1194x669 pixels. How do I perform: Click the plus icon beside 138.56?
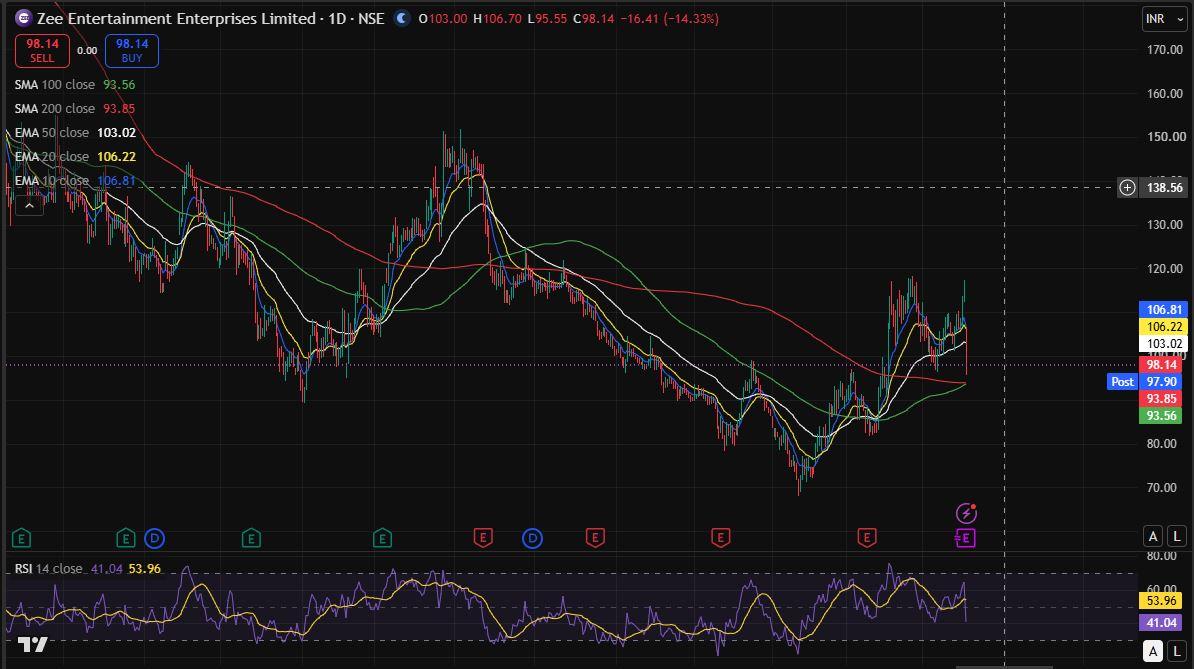click(x=1127, y=187)
